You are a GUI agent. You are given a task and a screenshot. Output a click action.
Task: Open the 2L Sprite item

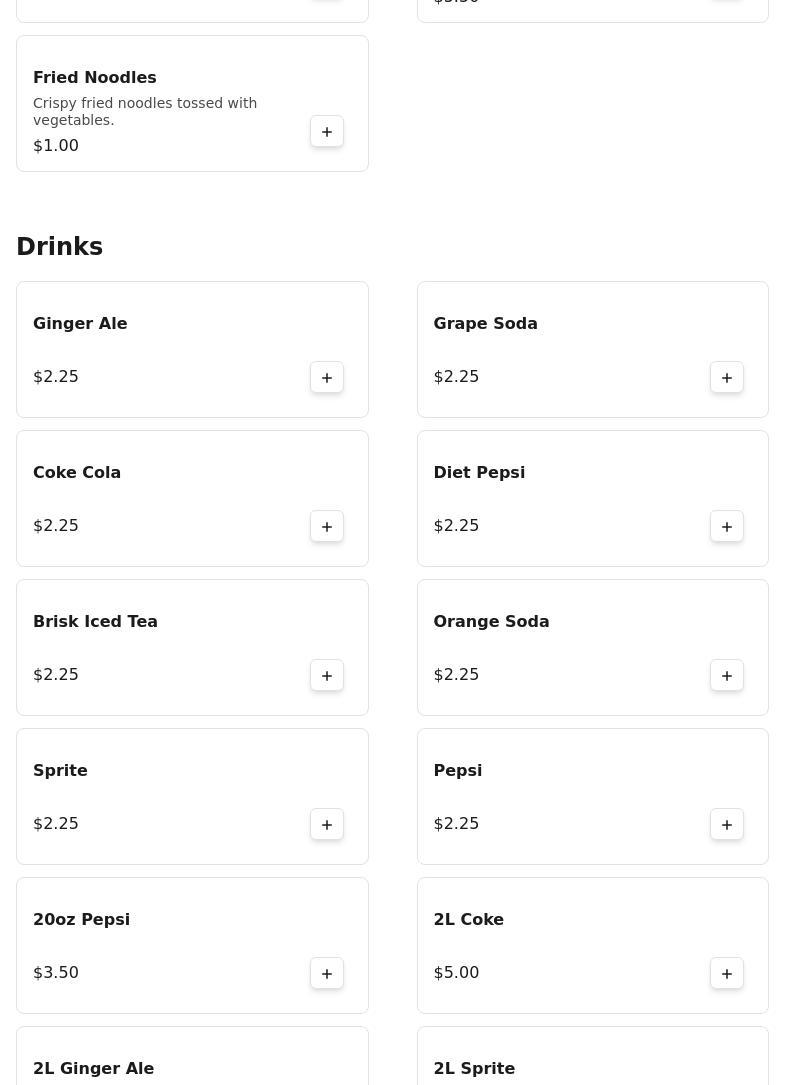(593, 1056)
